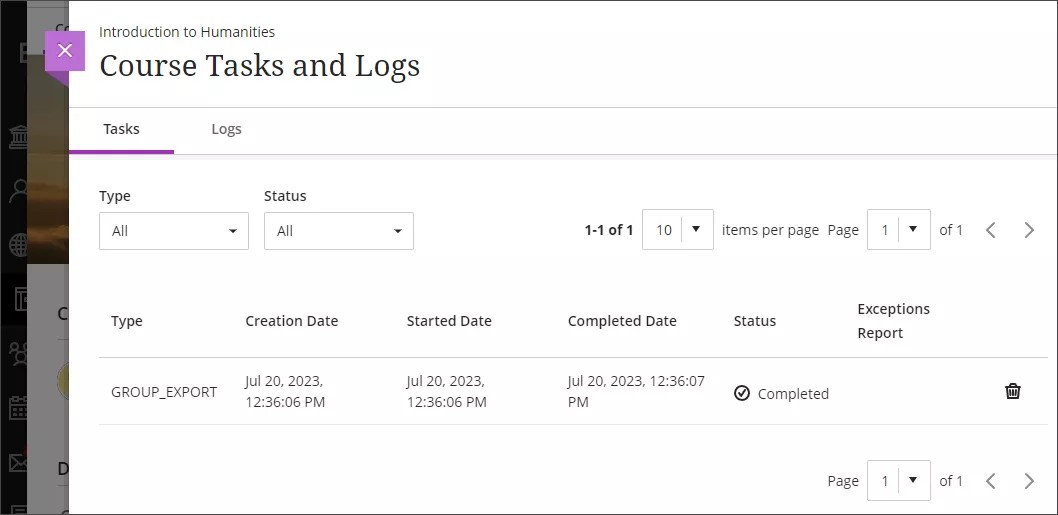Click the Creation Date column header
The width and height of the screenshot is (1058, 515).
coord(291,321)
